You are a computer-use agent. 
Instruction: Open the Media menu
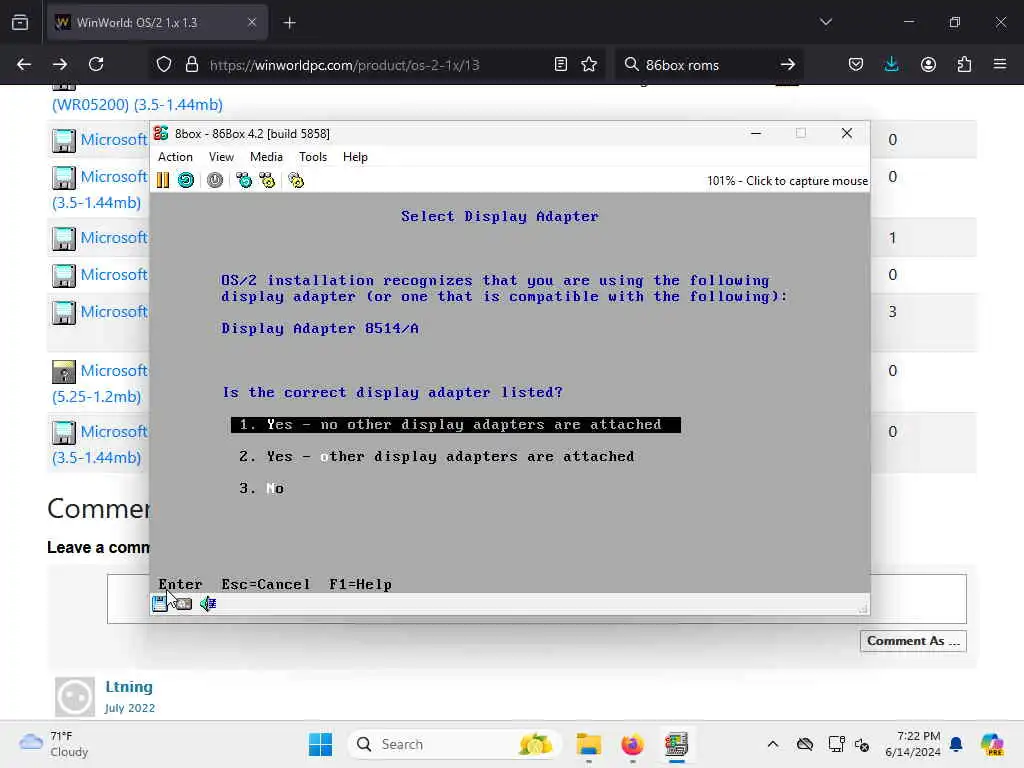[266, 157]
